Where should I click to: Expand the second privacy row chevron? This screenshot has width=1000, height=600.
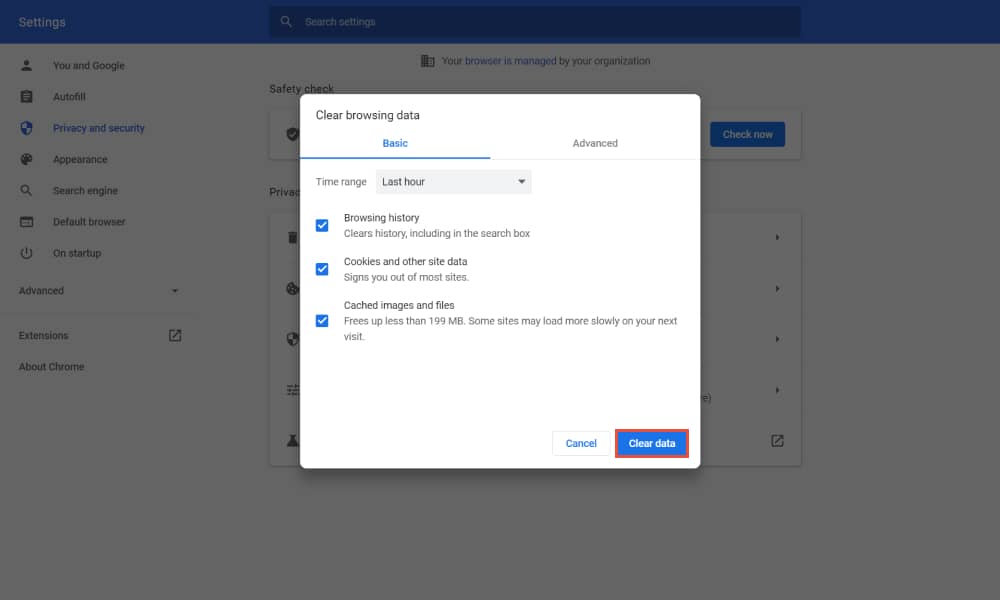(777, 289)
